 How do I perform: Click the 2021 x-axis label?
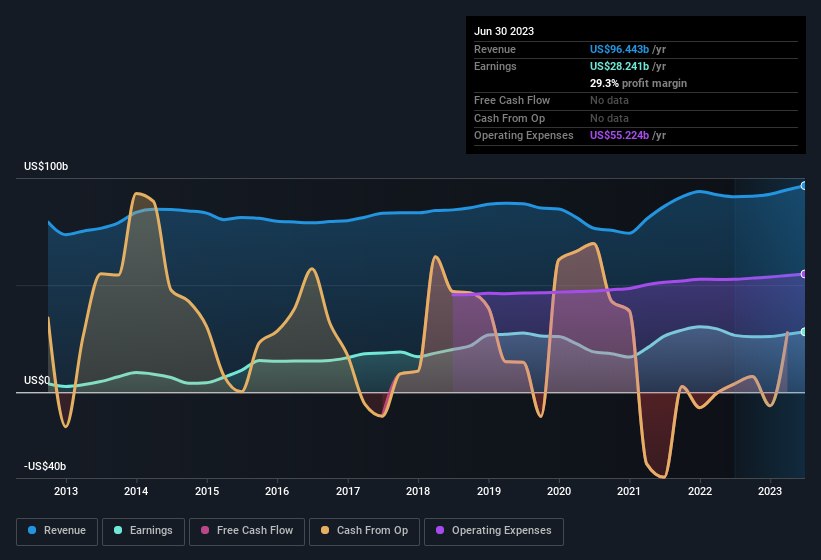(x=629, y=491)
